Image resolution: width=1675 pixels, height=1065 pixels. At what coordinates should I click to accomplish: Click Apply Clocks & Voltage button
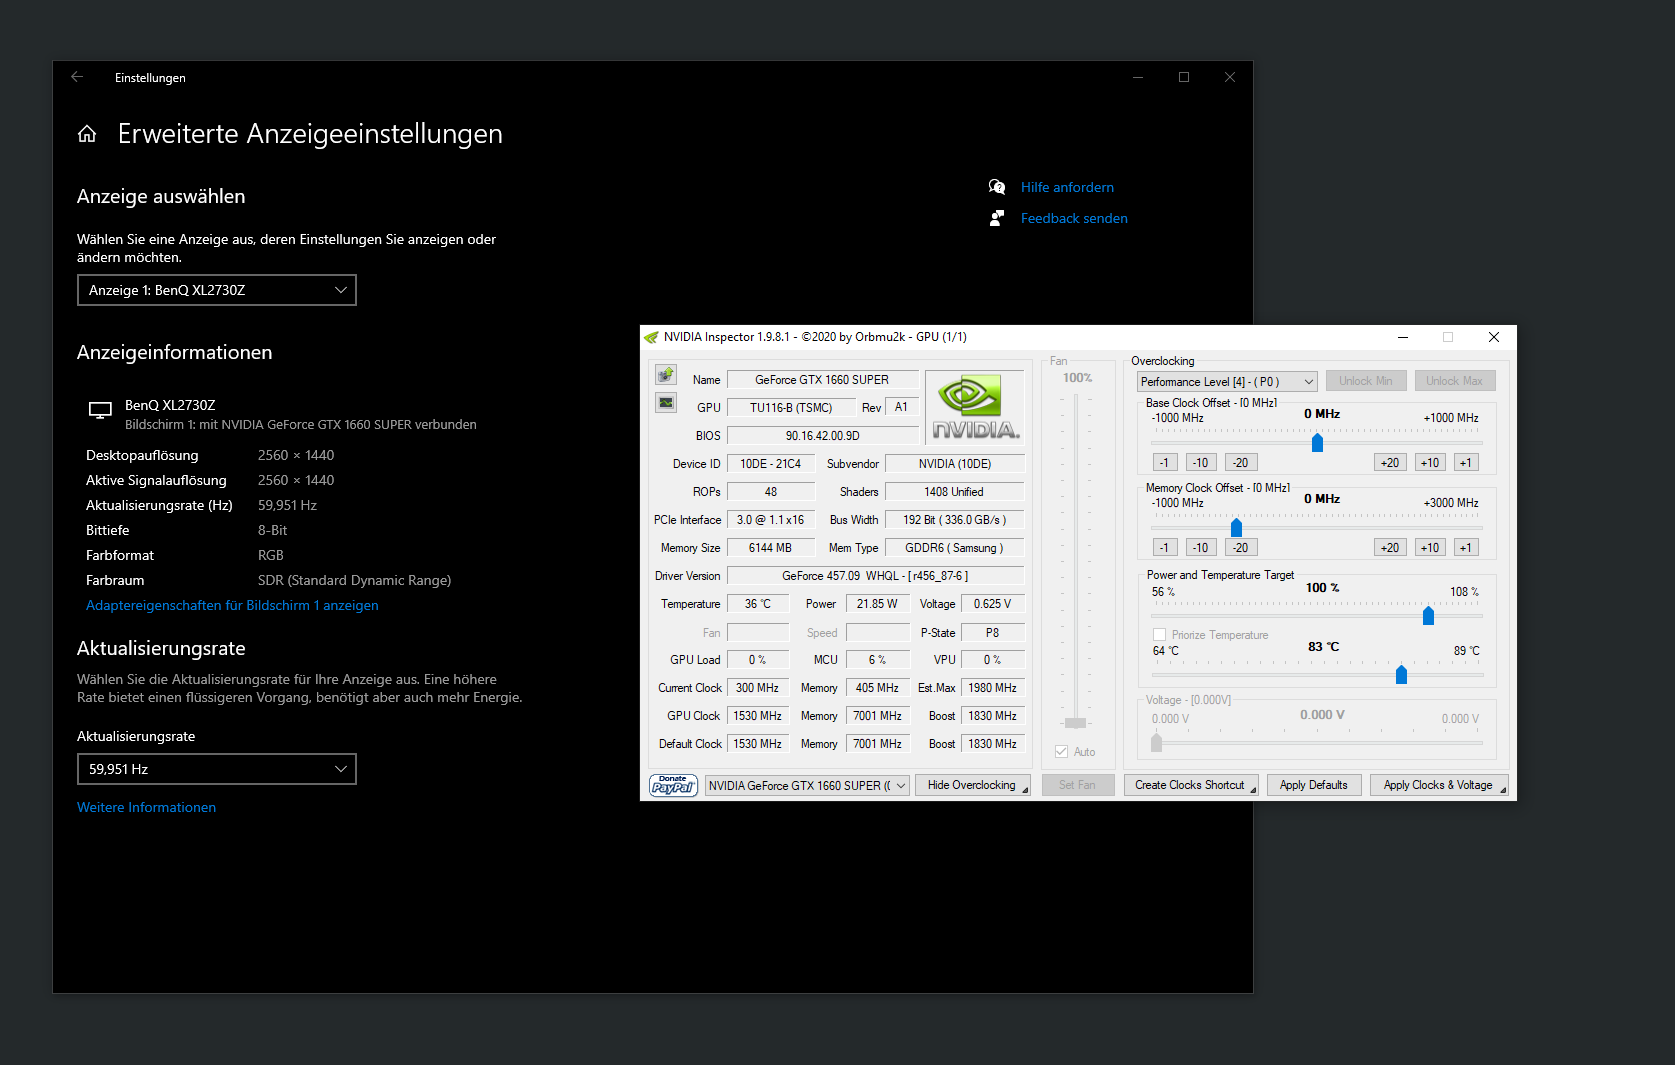(x=1439, y=785)
